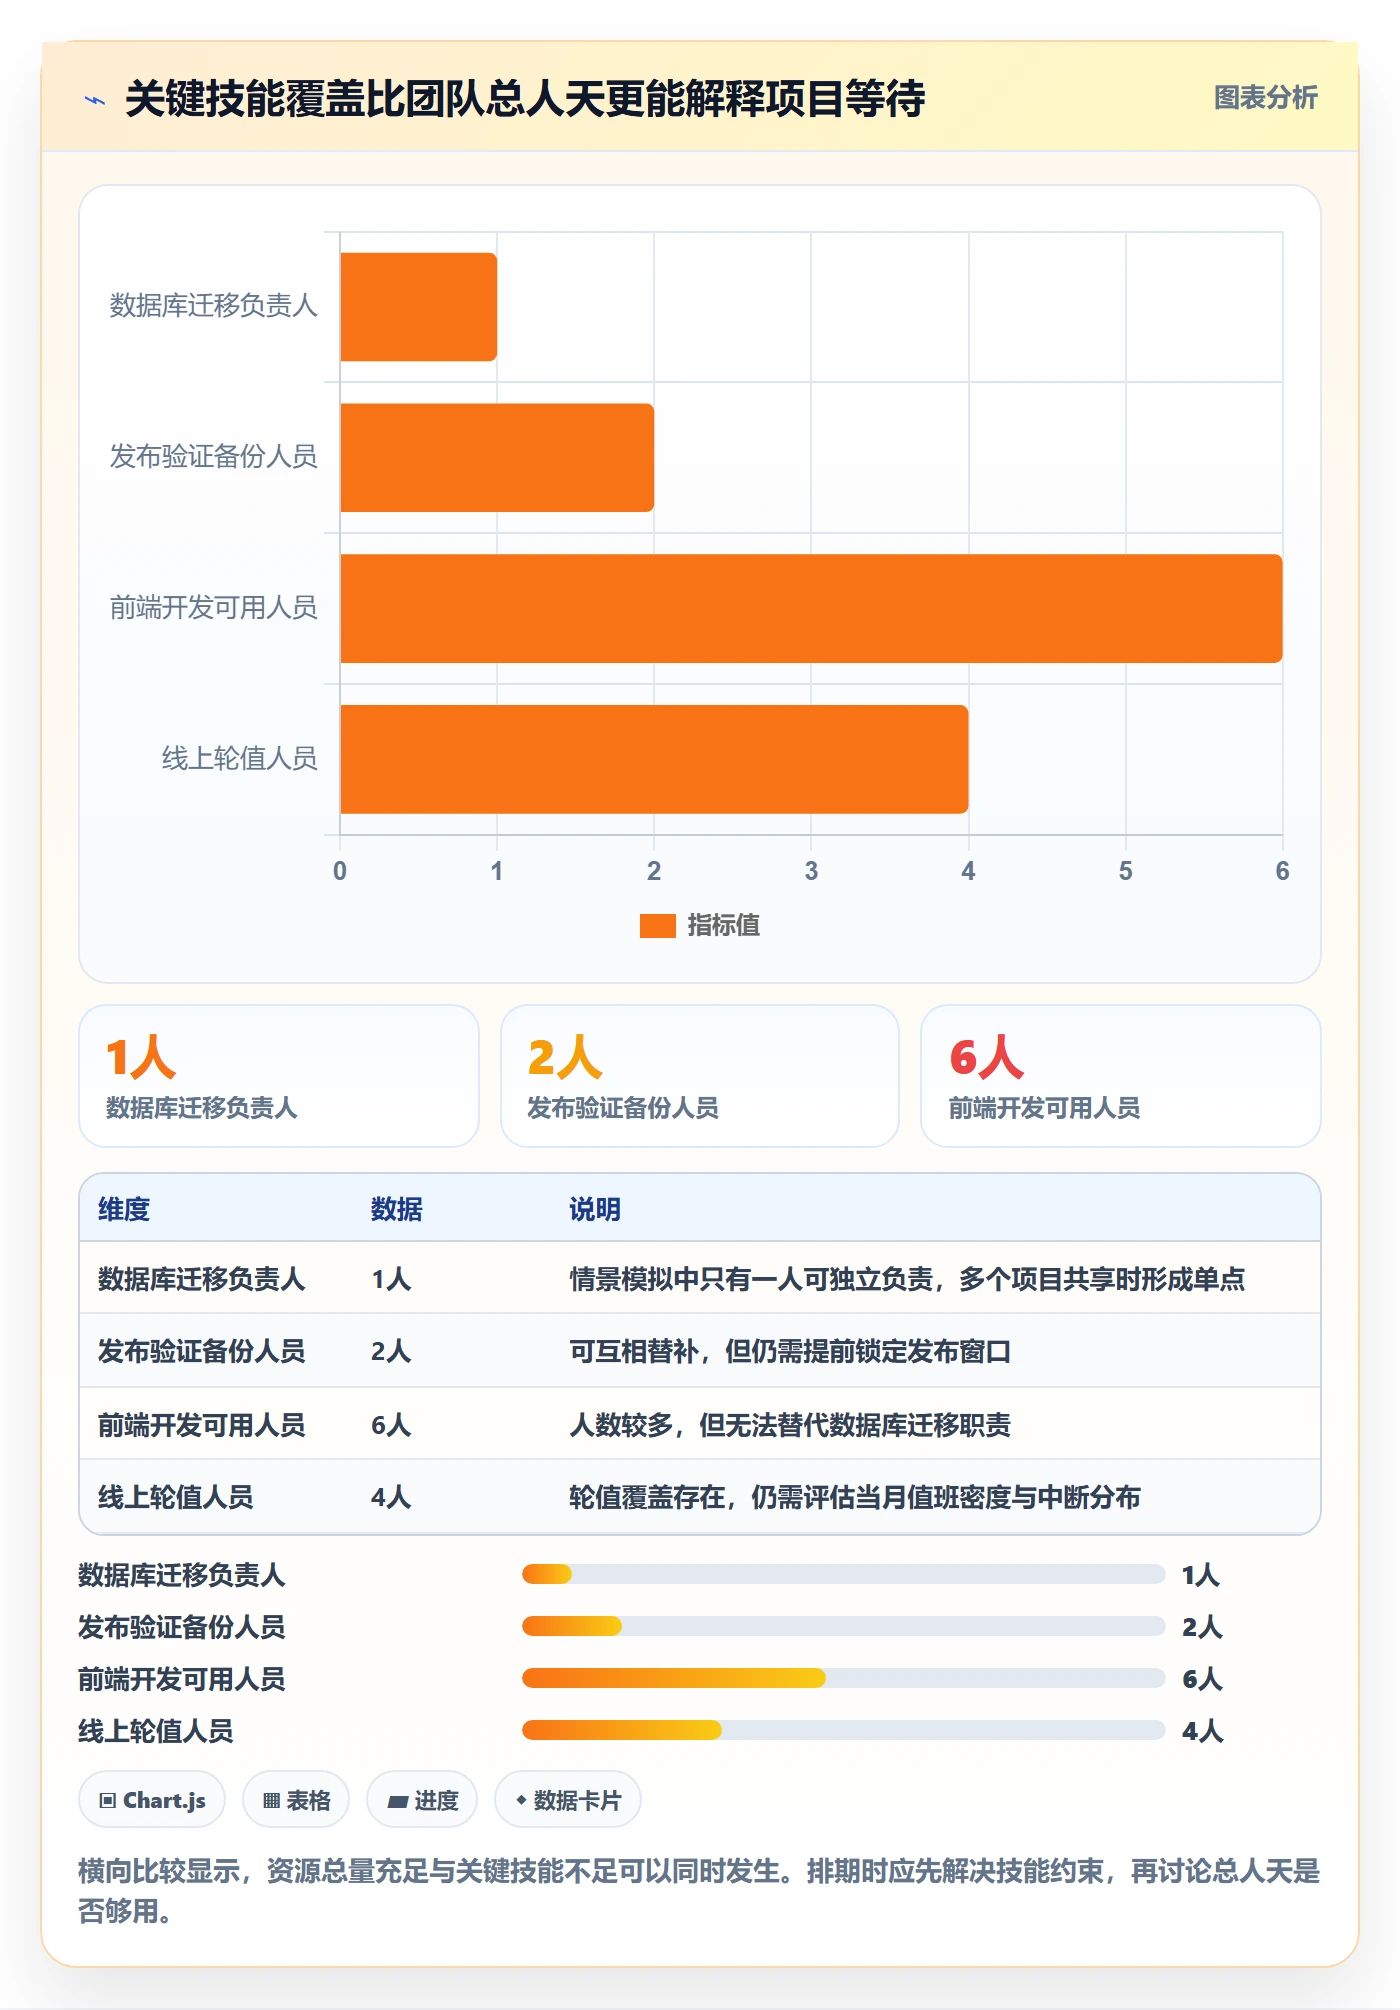
Task: Click the 前端开发可用人员 bar in chart
Action: coord(811,608)
